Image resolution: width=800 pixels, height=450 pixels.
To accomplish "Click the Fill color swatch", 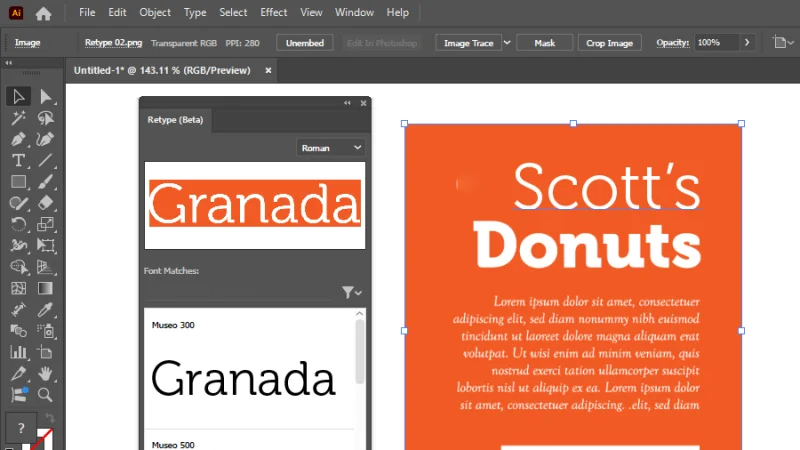I will (21, 428).
